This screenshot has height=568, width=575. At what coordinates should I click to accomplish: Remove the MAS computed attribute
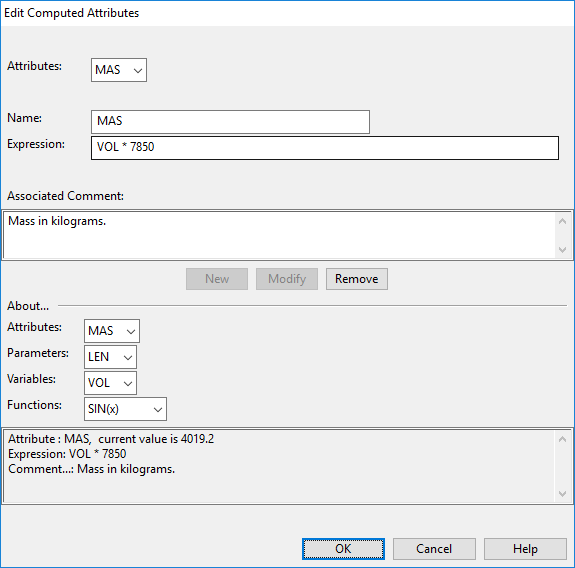click(x=357, y=279)
